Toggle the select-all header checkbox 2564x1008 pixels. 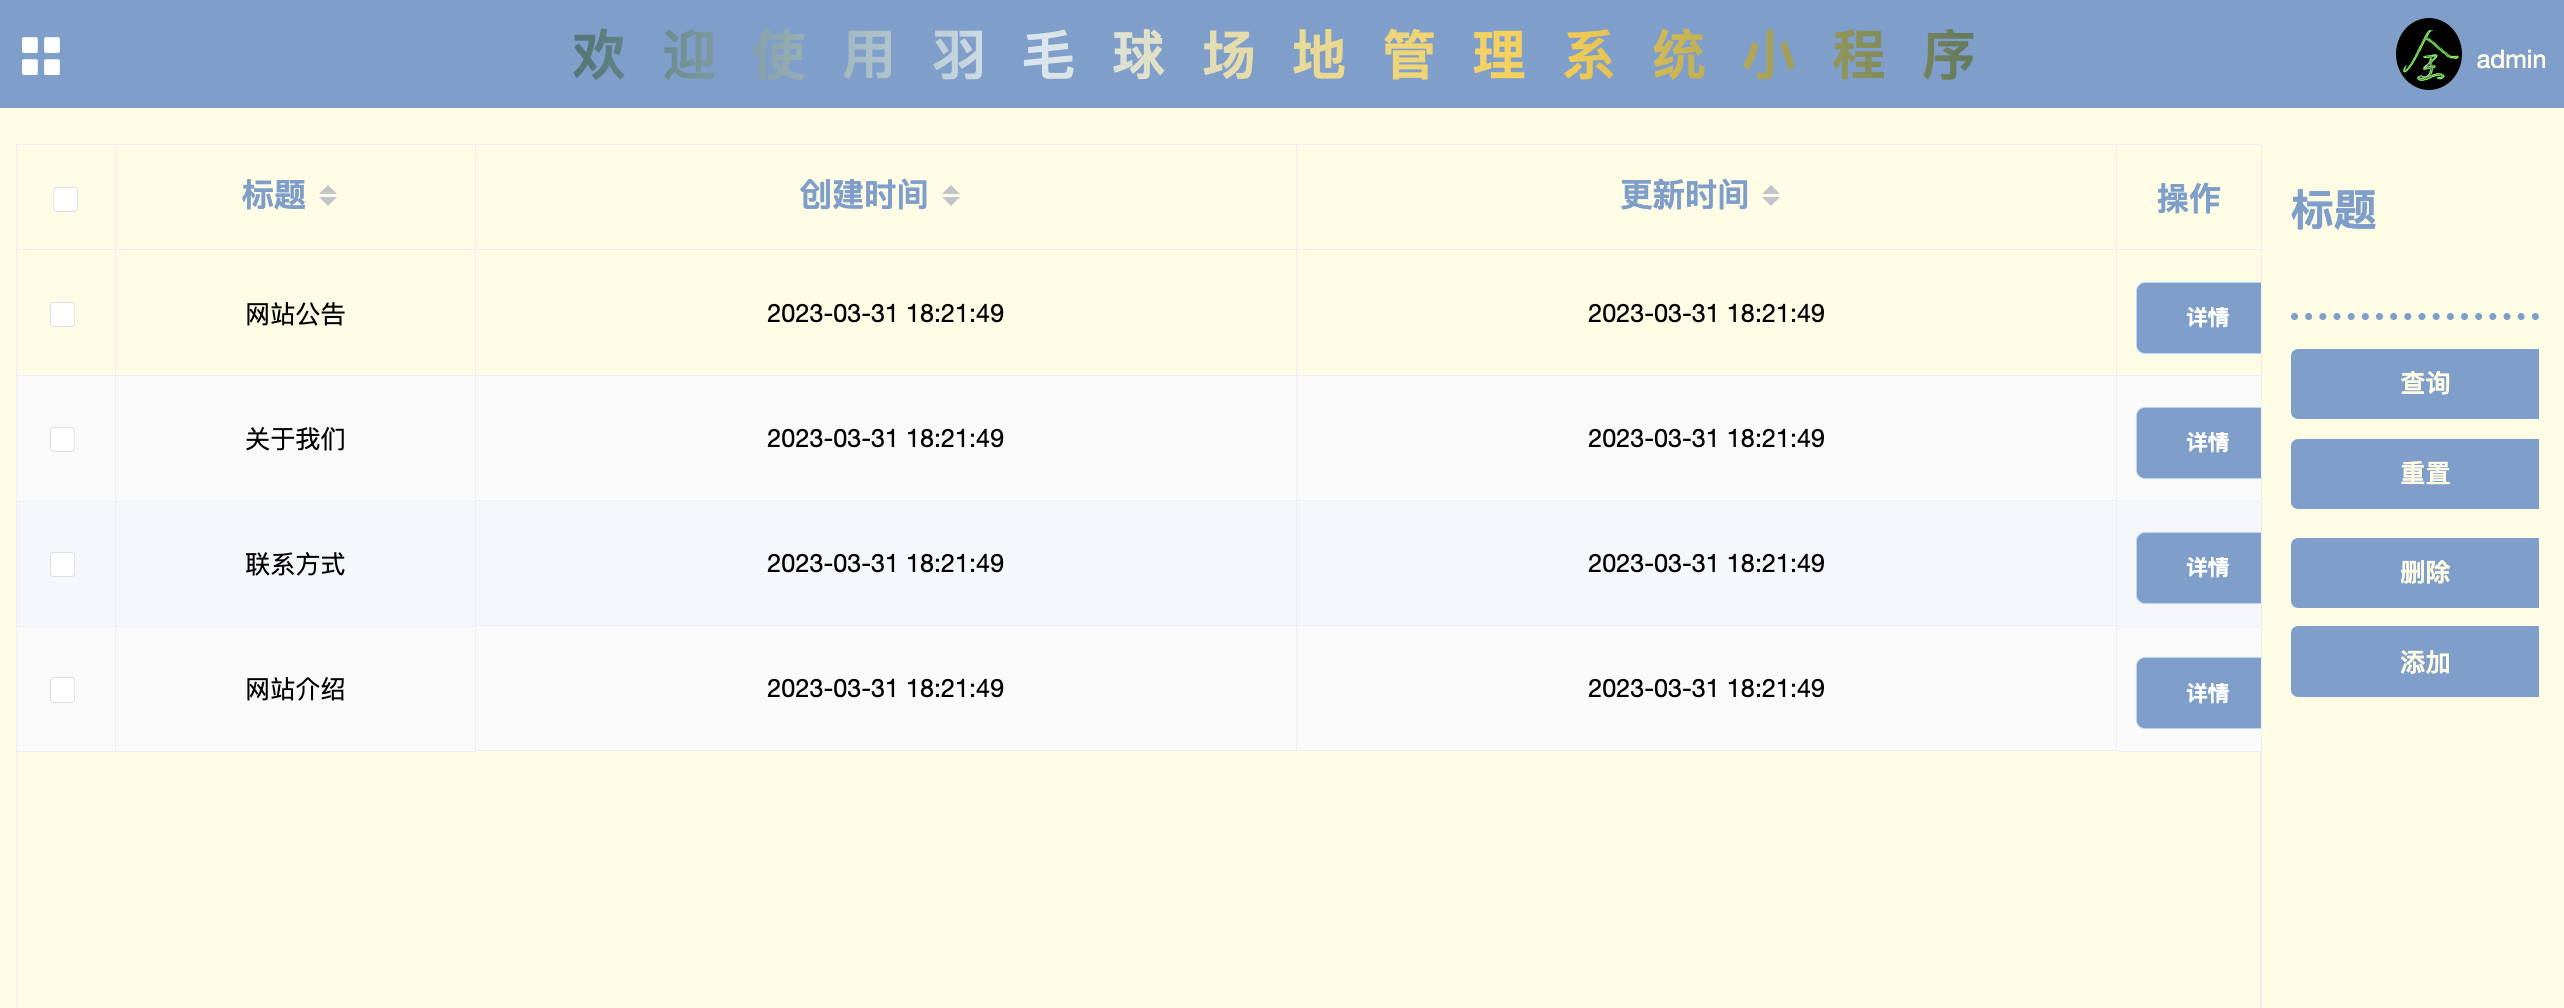click(65, 199)
